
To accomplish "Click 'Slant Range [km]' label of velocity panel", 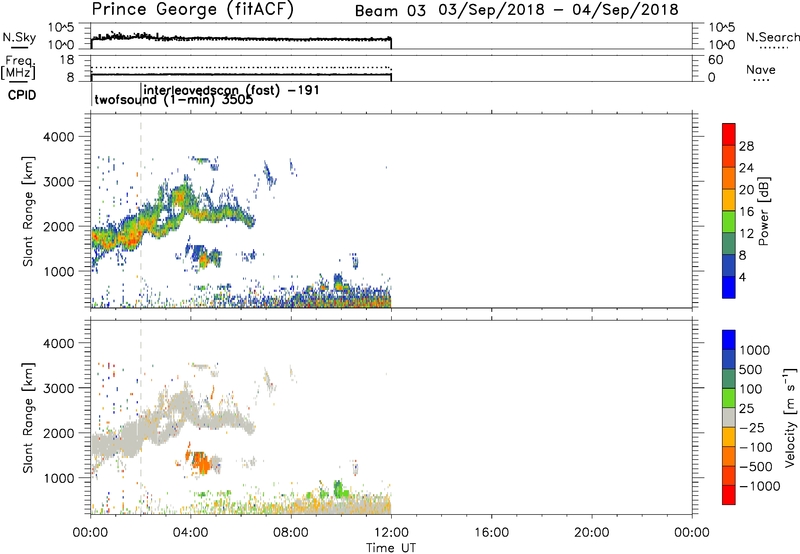I will coord(28,417).
